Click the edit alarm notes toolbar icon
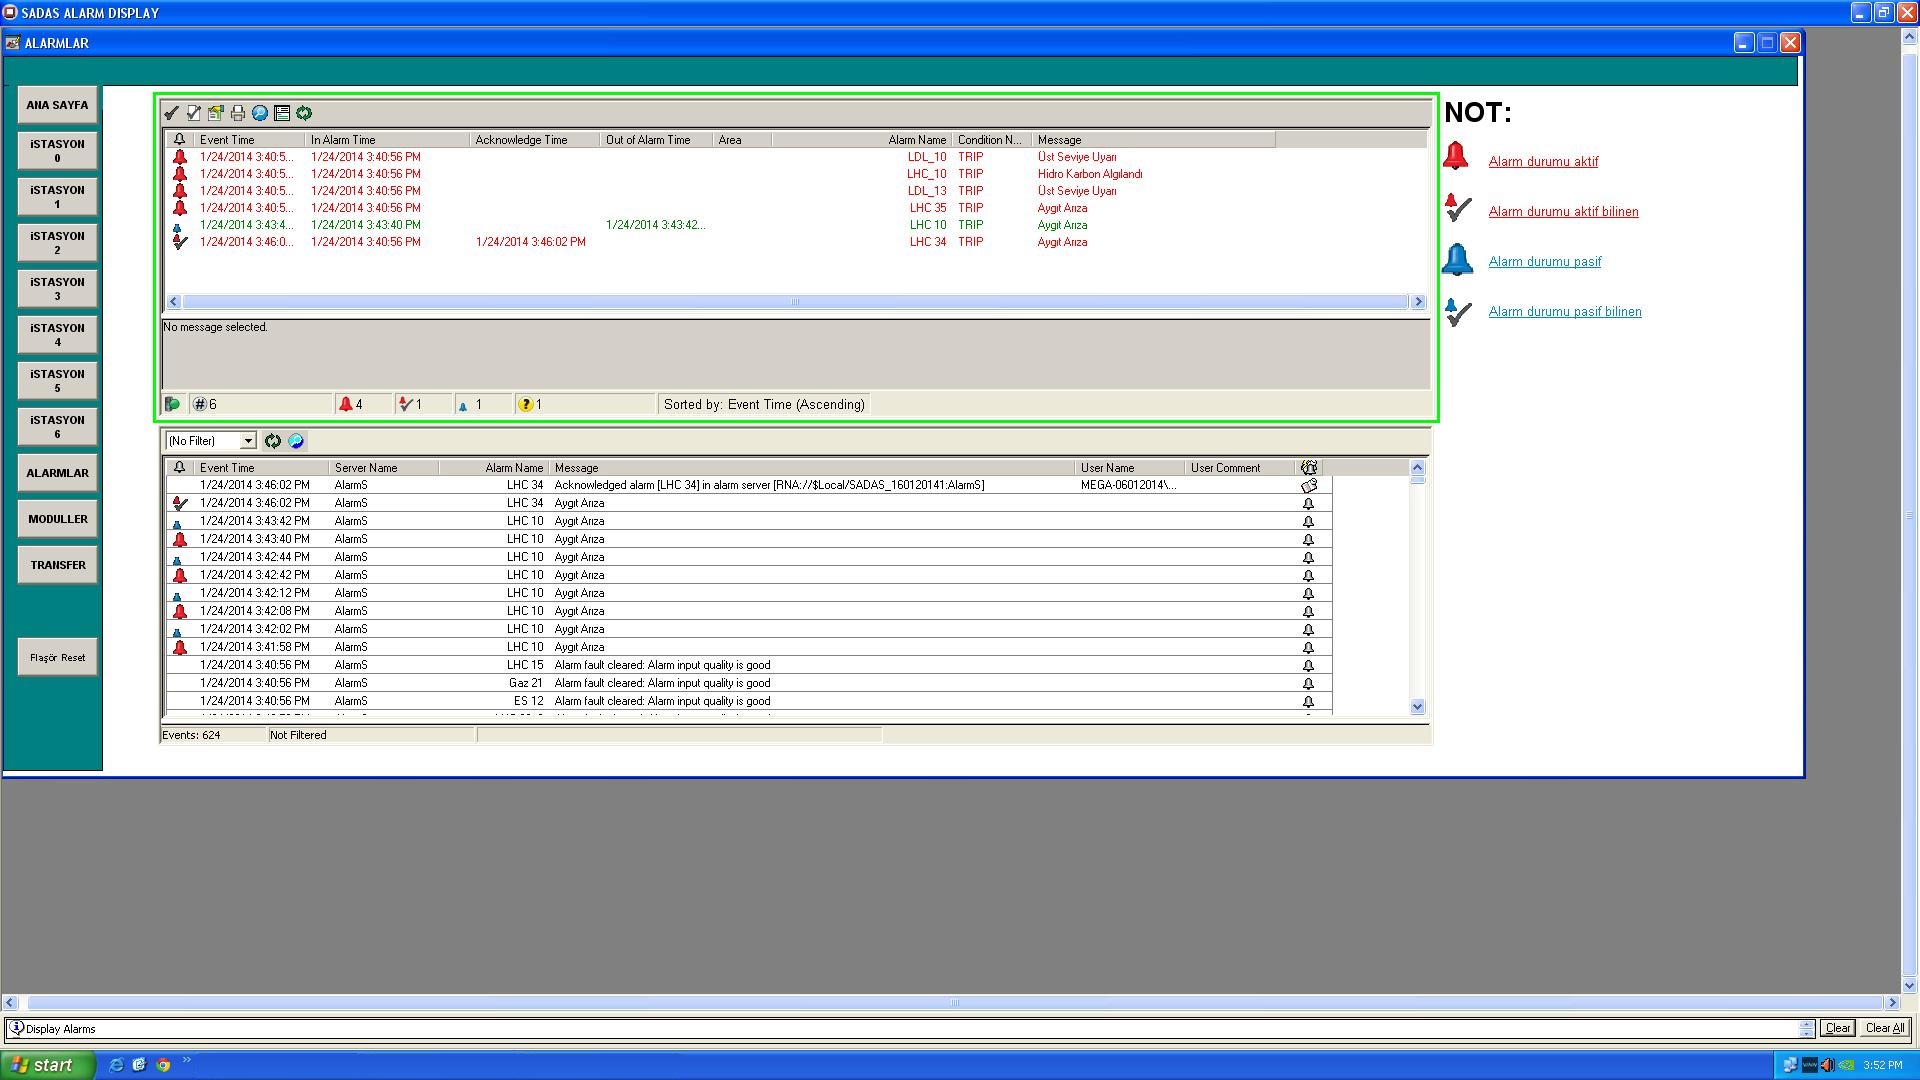 point(215,113)
